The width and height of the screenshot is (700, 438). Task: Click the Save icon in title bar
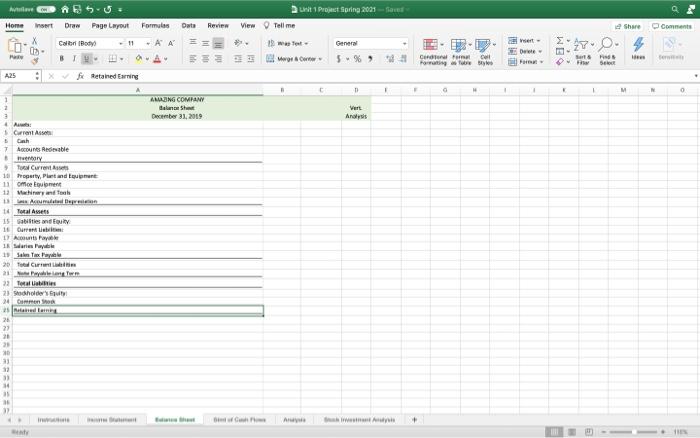77,9
